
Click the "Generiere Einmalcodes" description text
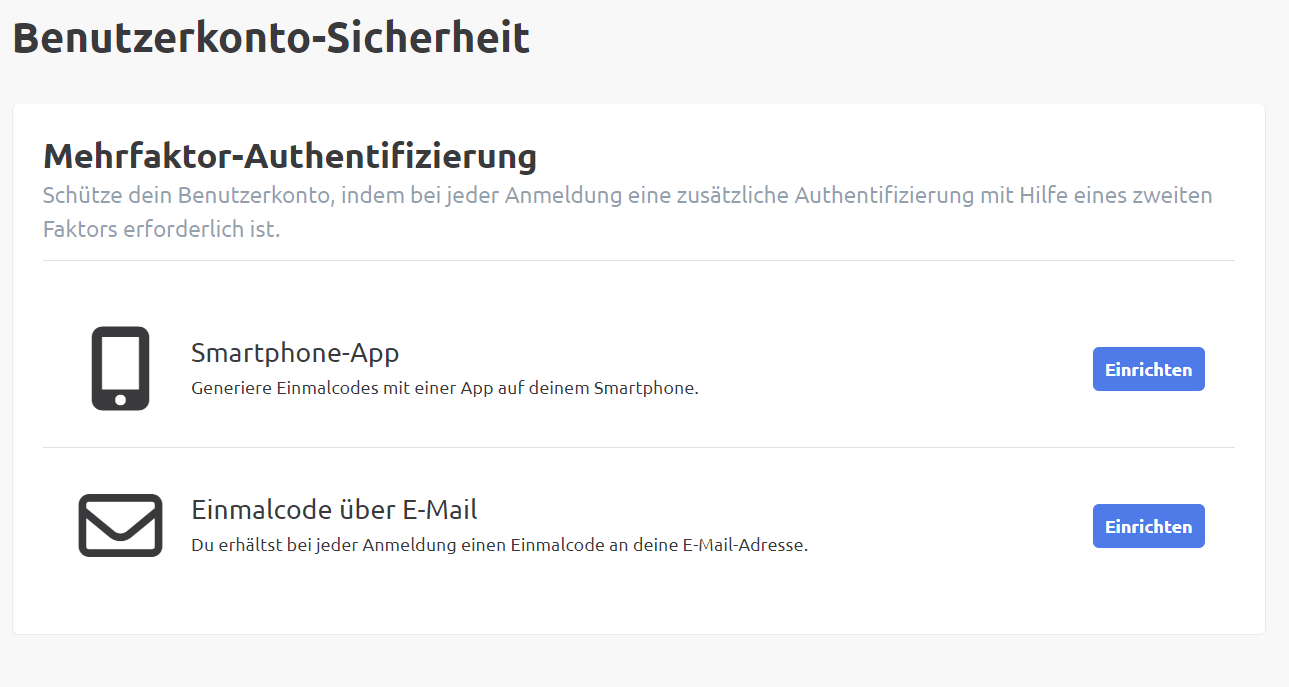click(x=444, y=388)
